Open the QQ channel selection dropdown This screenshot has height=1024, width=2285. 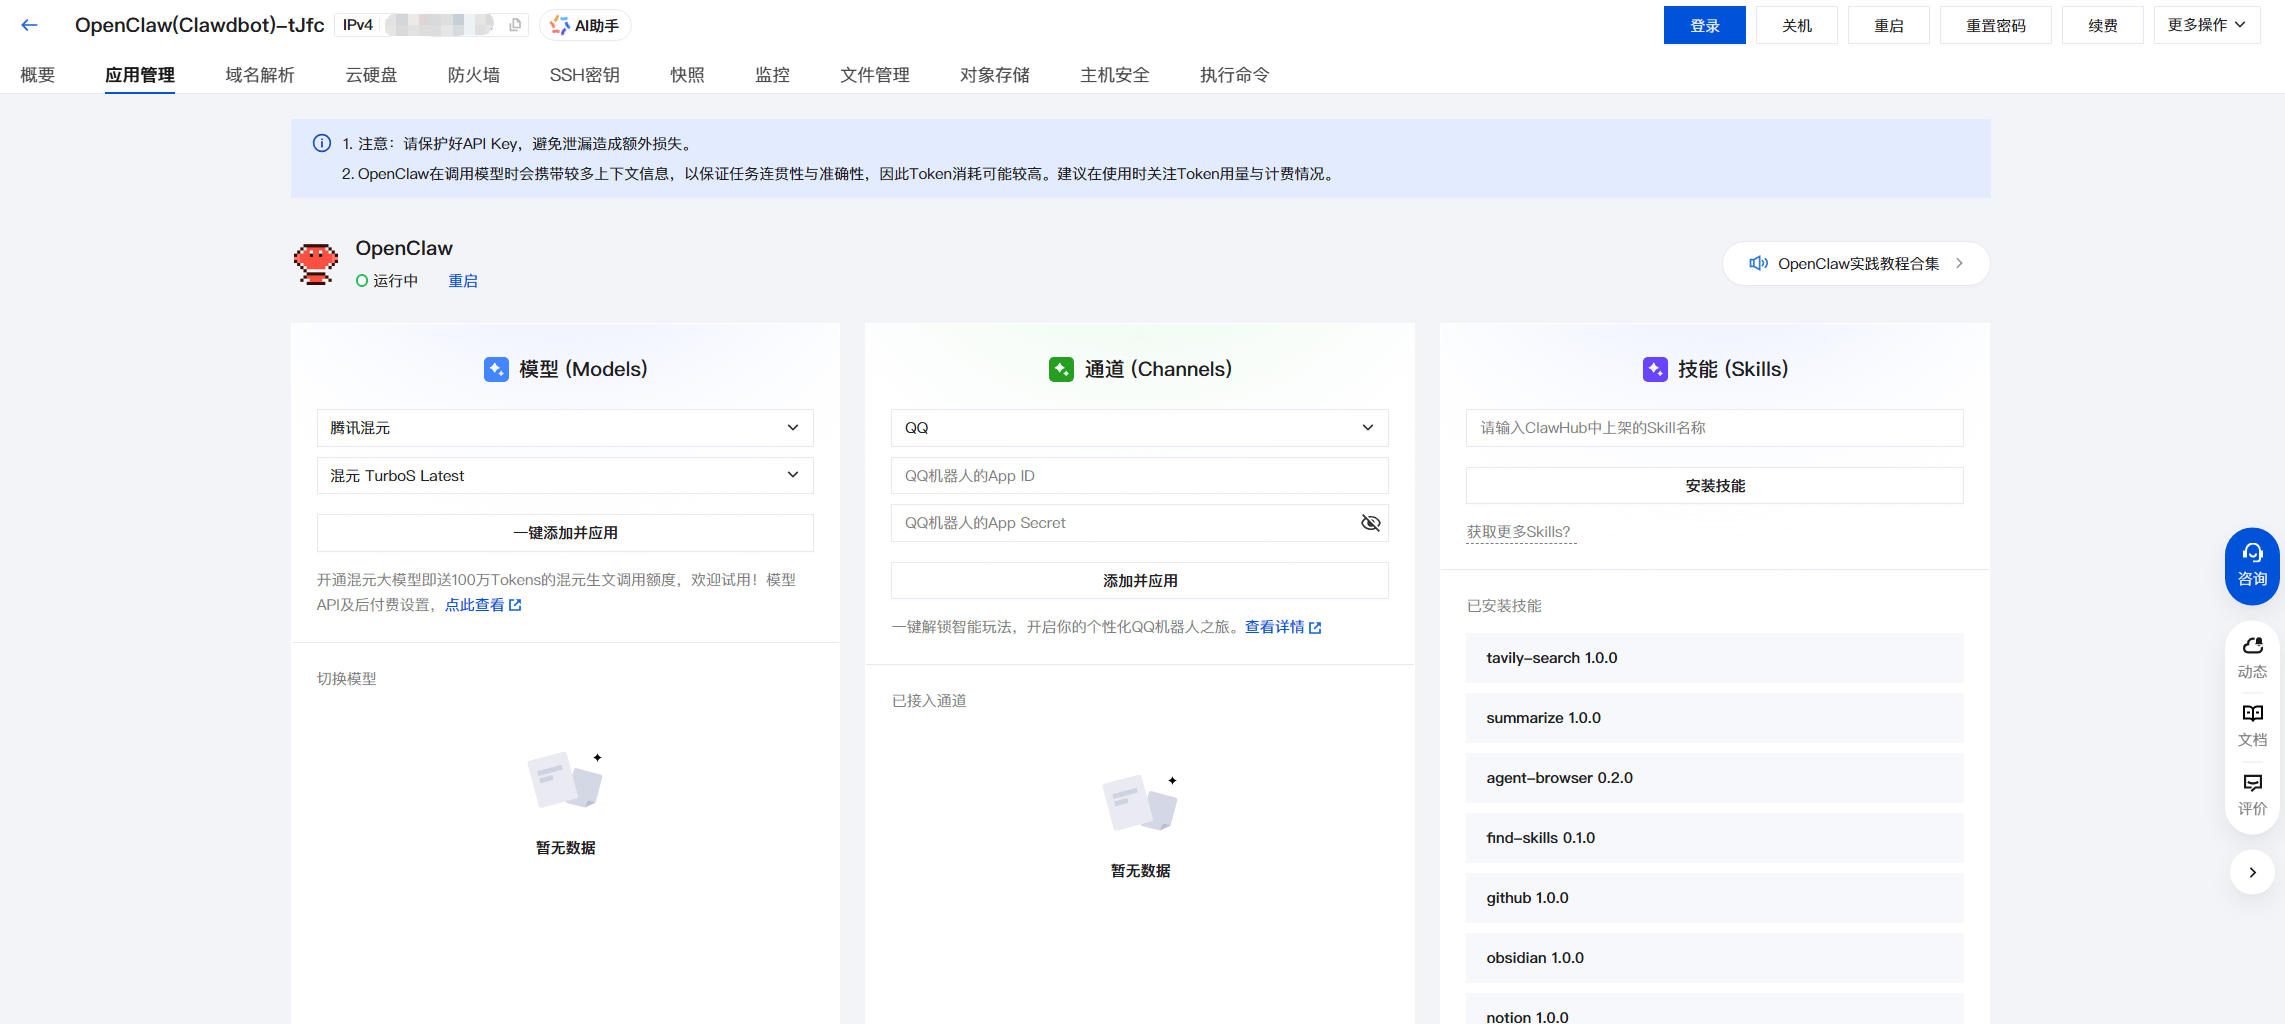click(1139, 427)
